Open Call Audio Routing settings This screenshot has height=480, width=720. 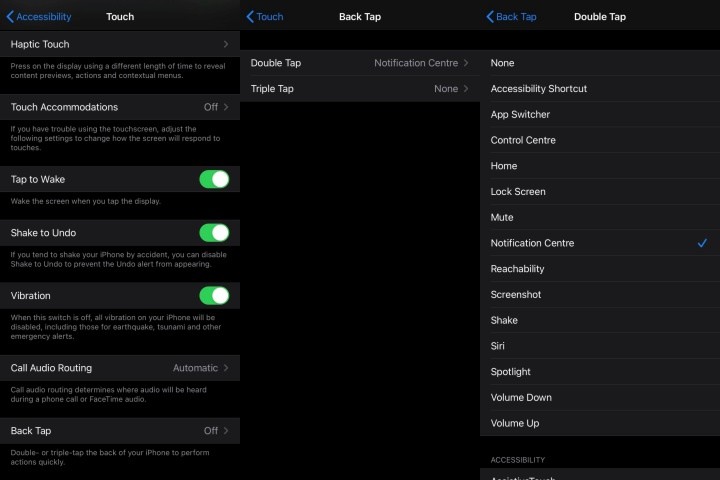coord(120,368)
